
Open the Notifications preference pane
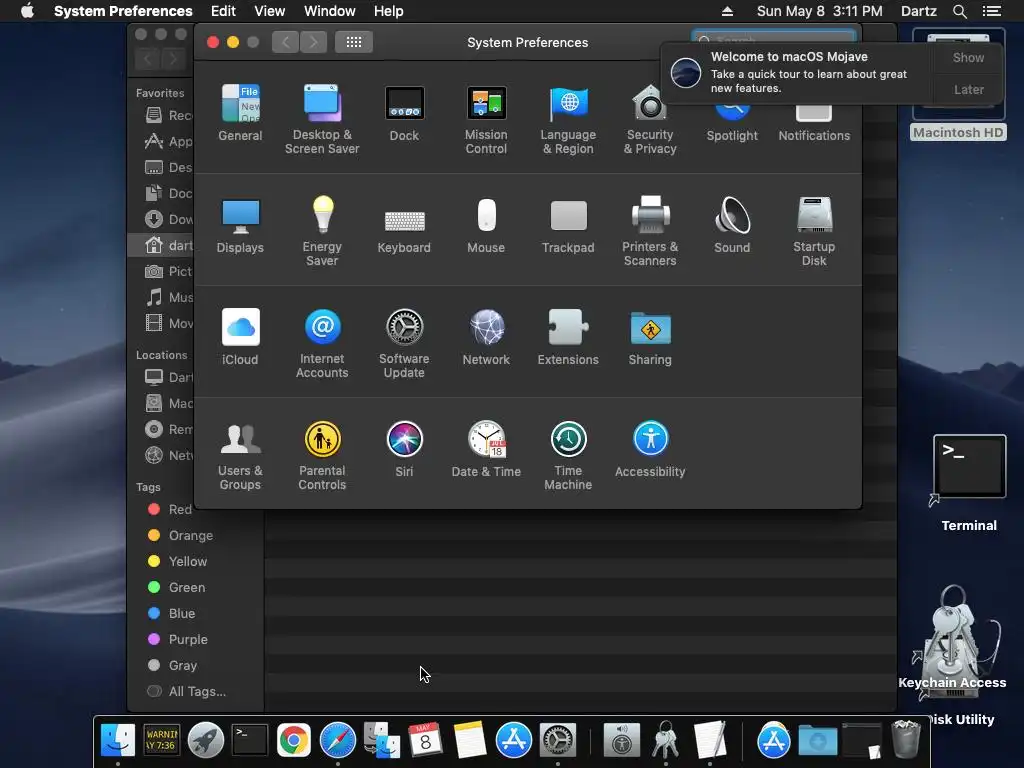(x=814, y=125)
